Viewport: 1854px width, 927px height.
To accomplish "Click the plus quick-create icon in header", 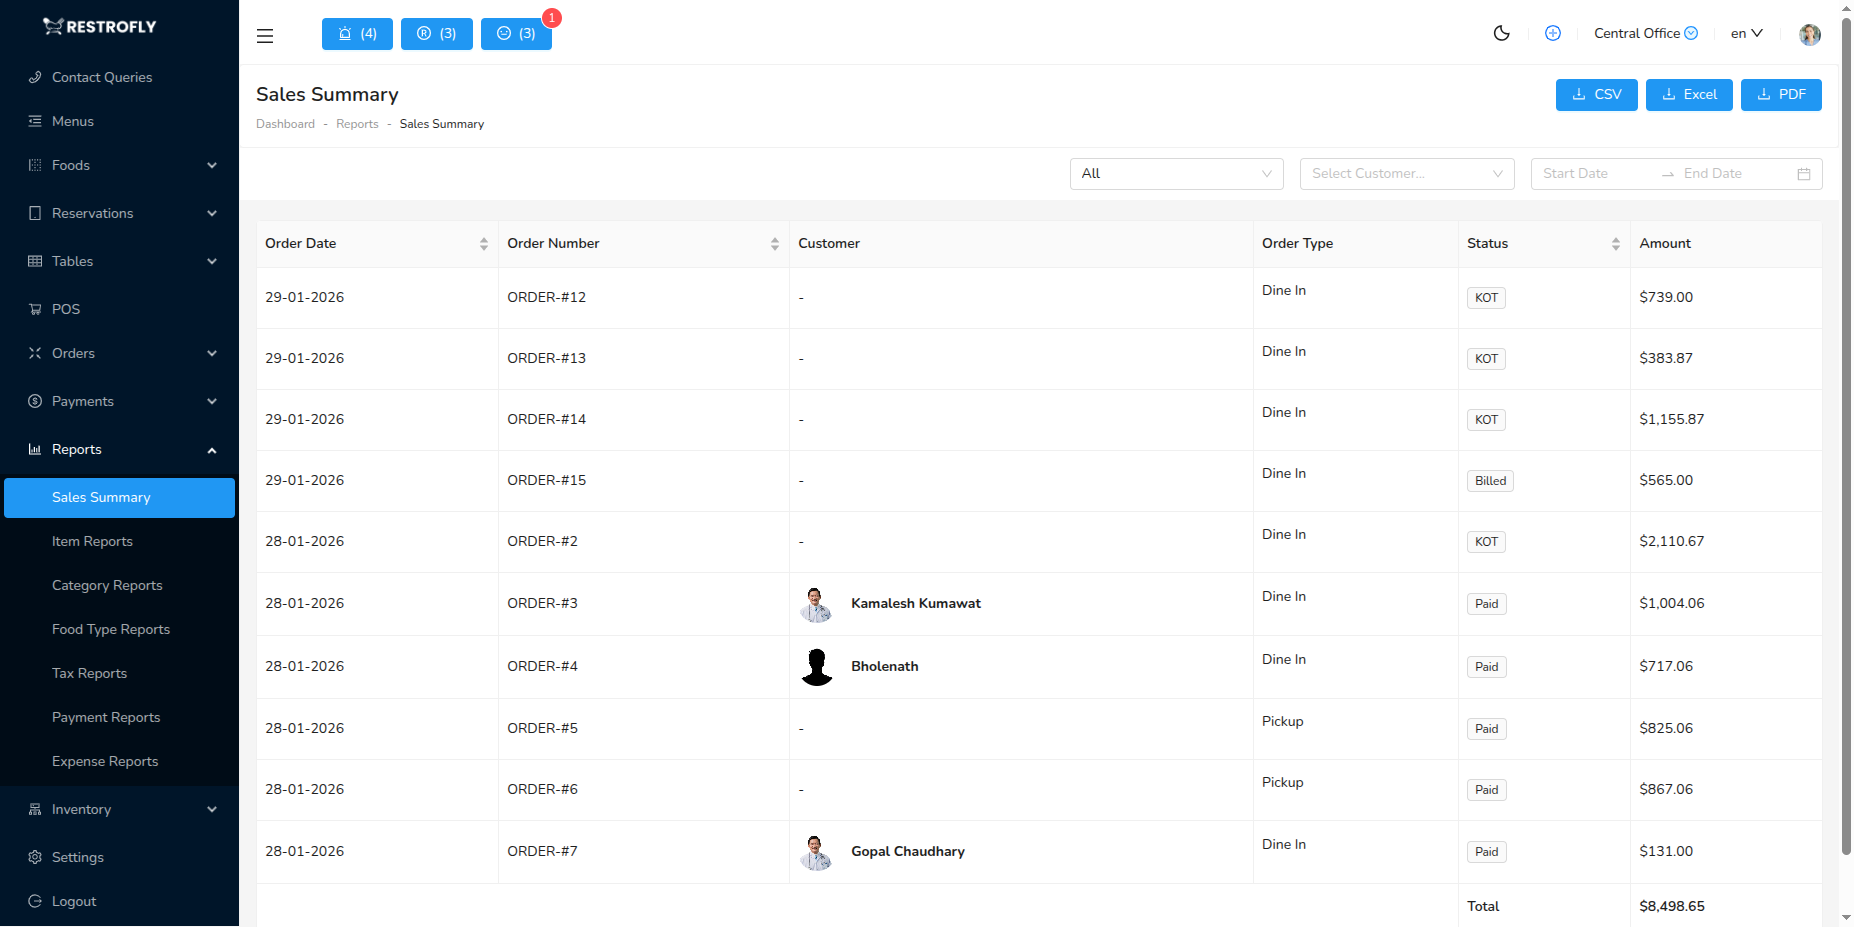I will click(1553, 33).
